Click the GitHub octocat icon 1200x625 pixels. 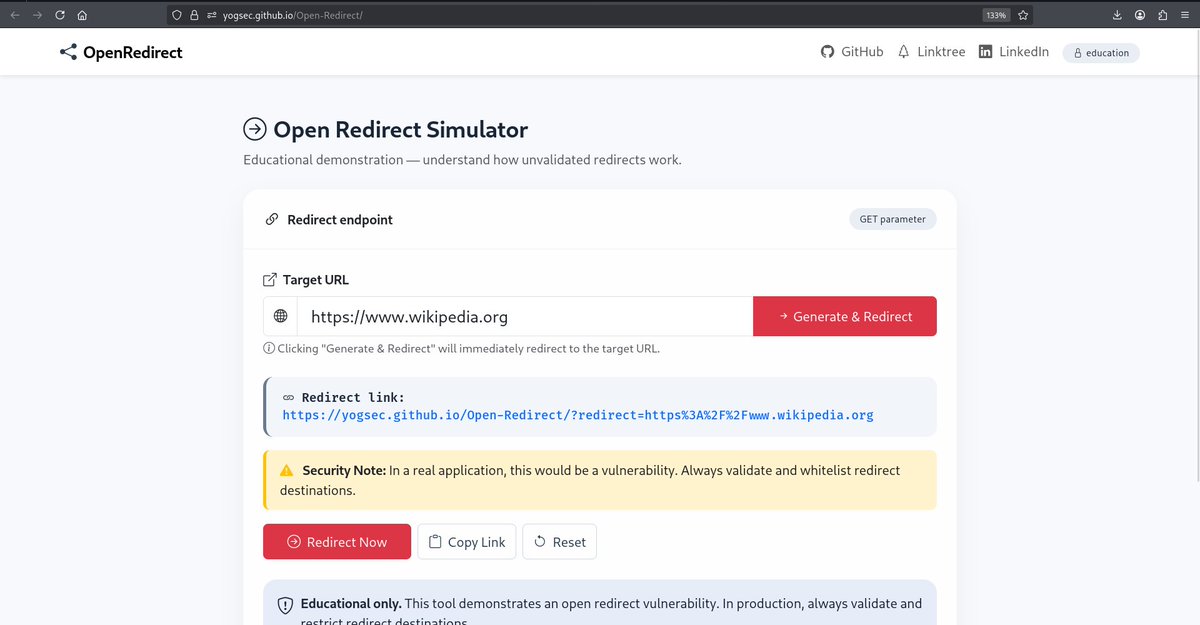(x=827, y=52)
